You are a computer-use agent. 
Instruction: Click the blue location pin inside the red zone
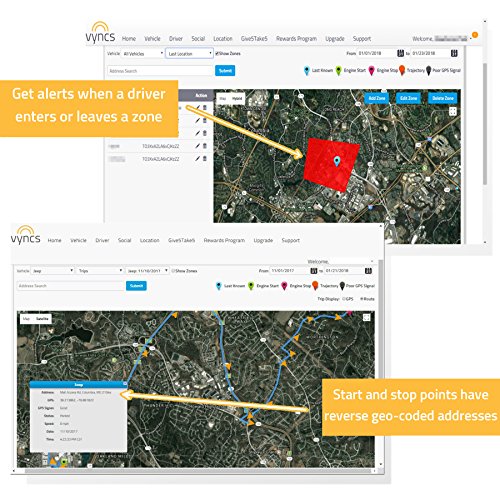tap(337, 161)
